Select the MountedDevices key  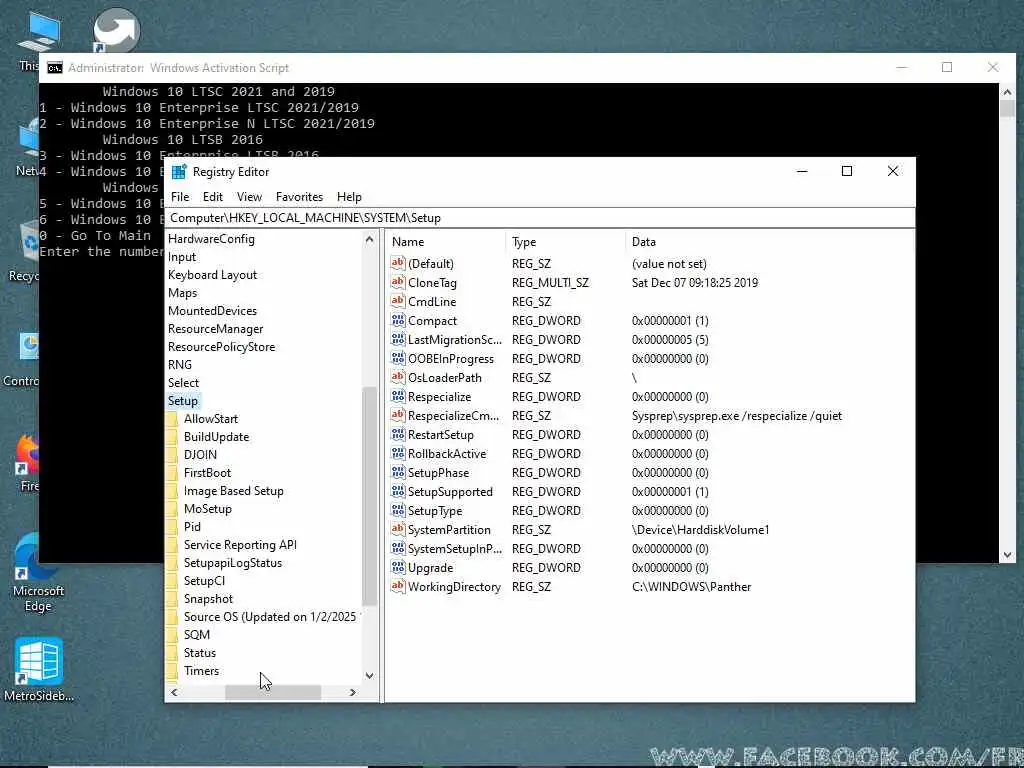(212, 311)
